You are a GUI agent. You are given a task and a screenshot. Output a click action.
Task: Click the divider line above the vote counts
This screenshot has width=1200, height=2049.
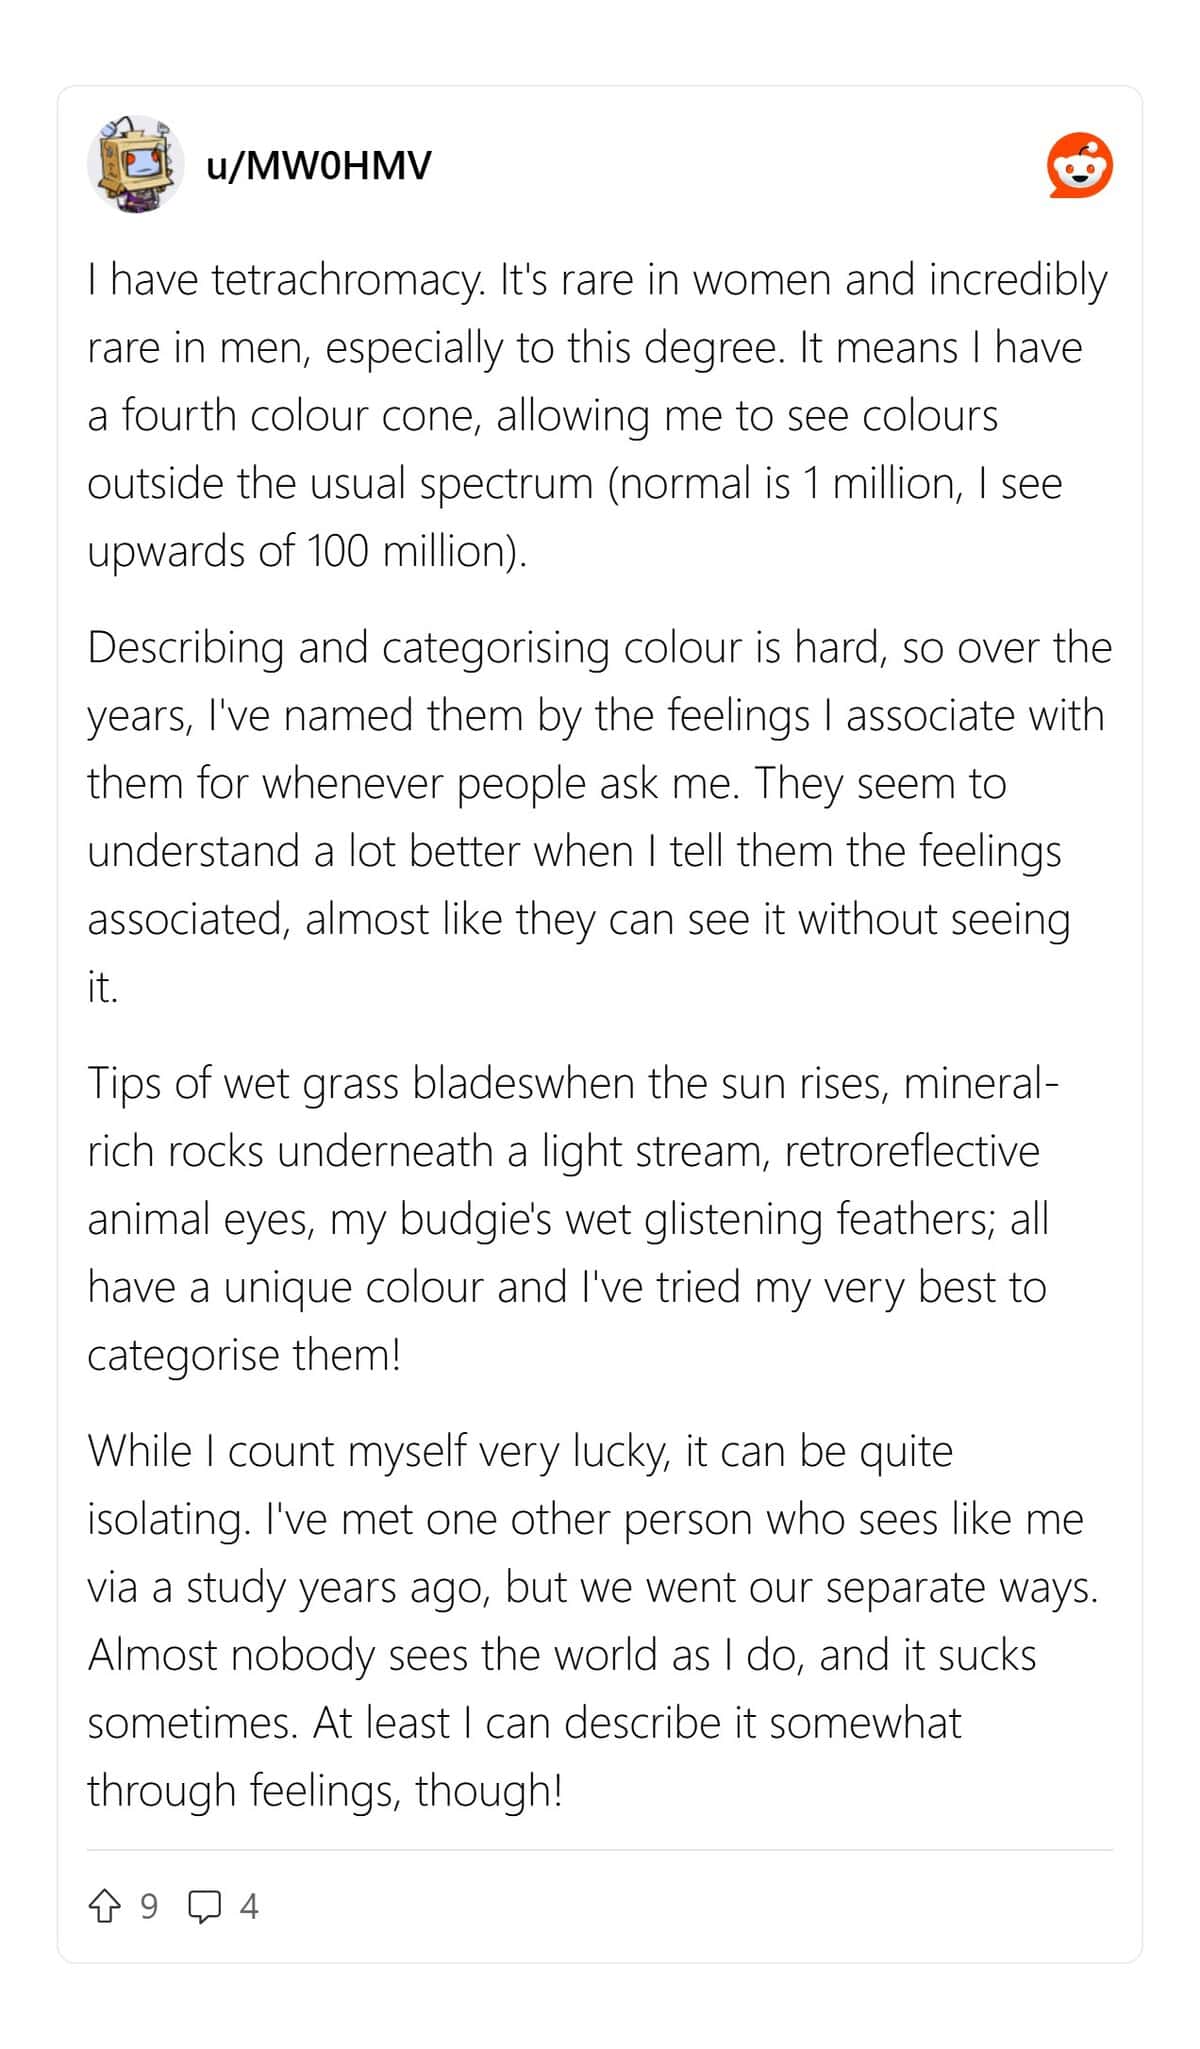pos(600,1850)
